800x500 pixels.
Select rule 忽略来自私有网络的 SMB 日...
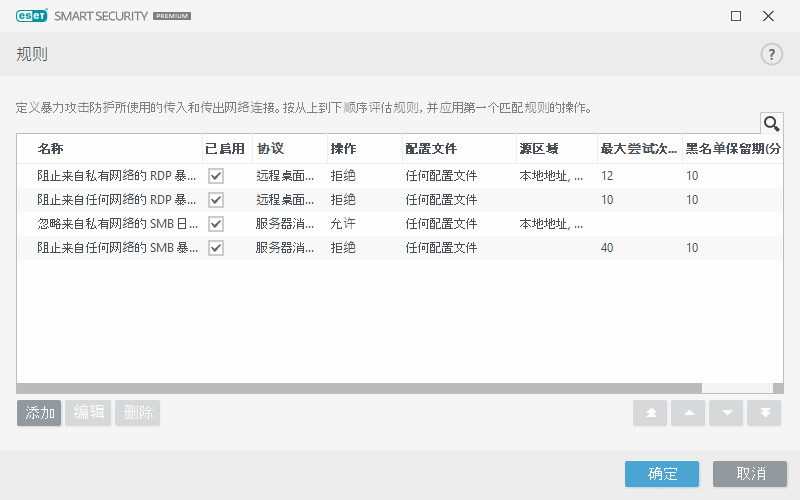click(x=117, y=224)
